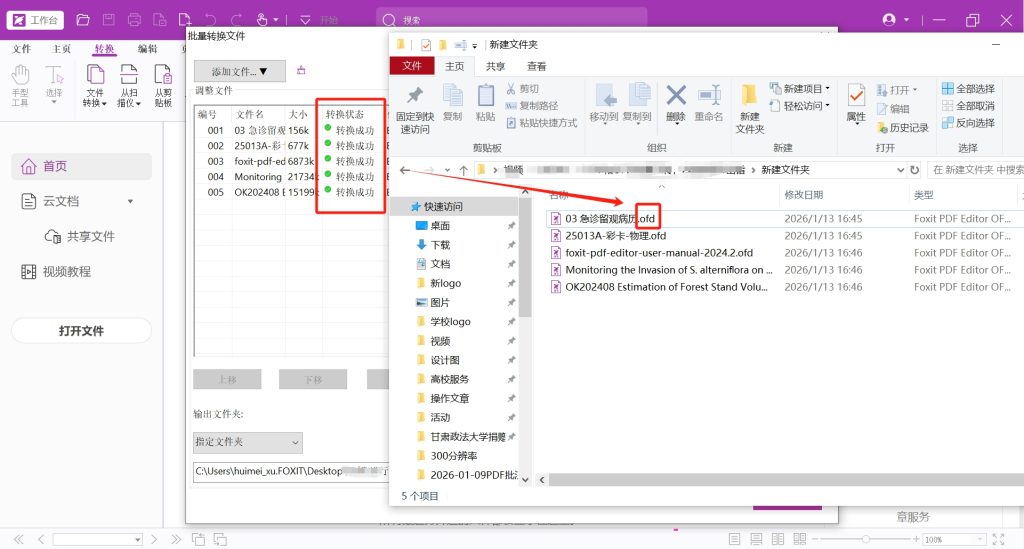Viewport: 1024px width, 549px height.
Task: Open the Add Files (添加文件) dropdown button
Action: 240,71
